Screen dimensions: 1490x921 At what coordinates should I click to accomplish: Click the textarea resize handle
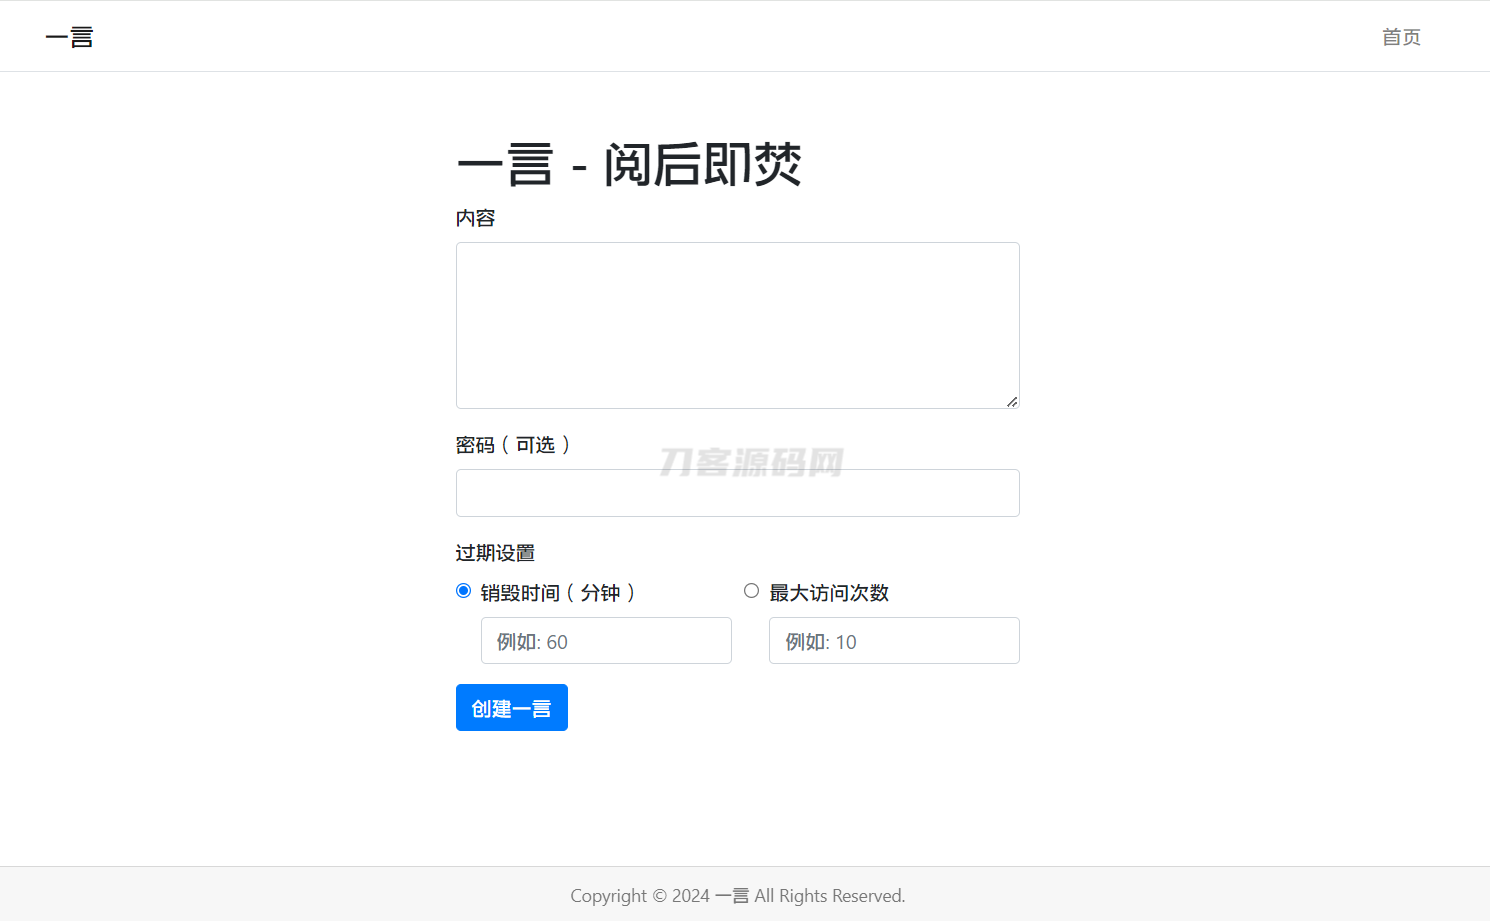click(1012, 402)
